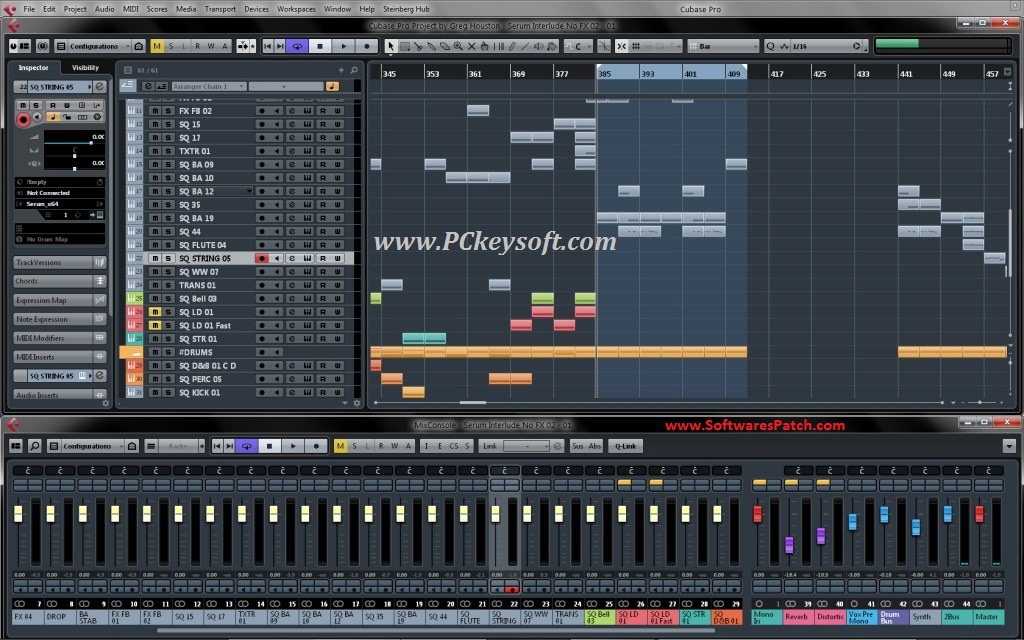Image resolution: width=1024 pixels, height=640 pixels.
Task: Click the Not Connected input routing field
Action: pyautogui.click(x=59, y=193)
